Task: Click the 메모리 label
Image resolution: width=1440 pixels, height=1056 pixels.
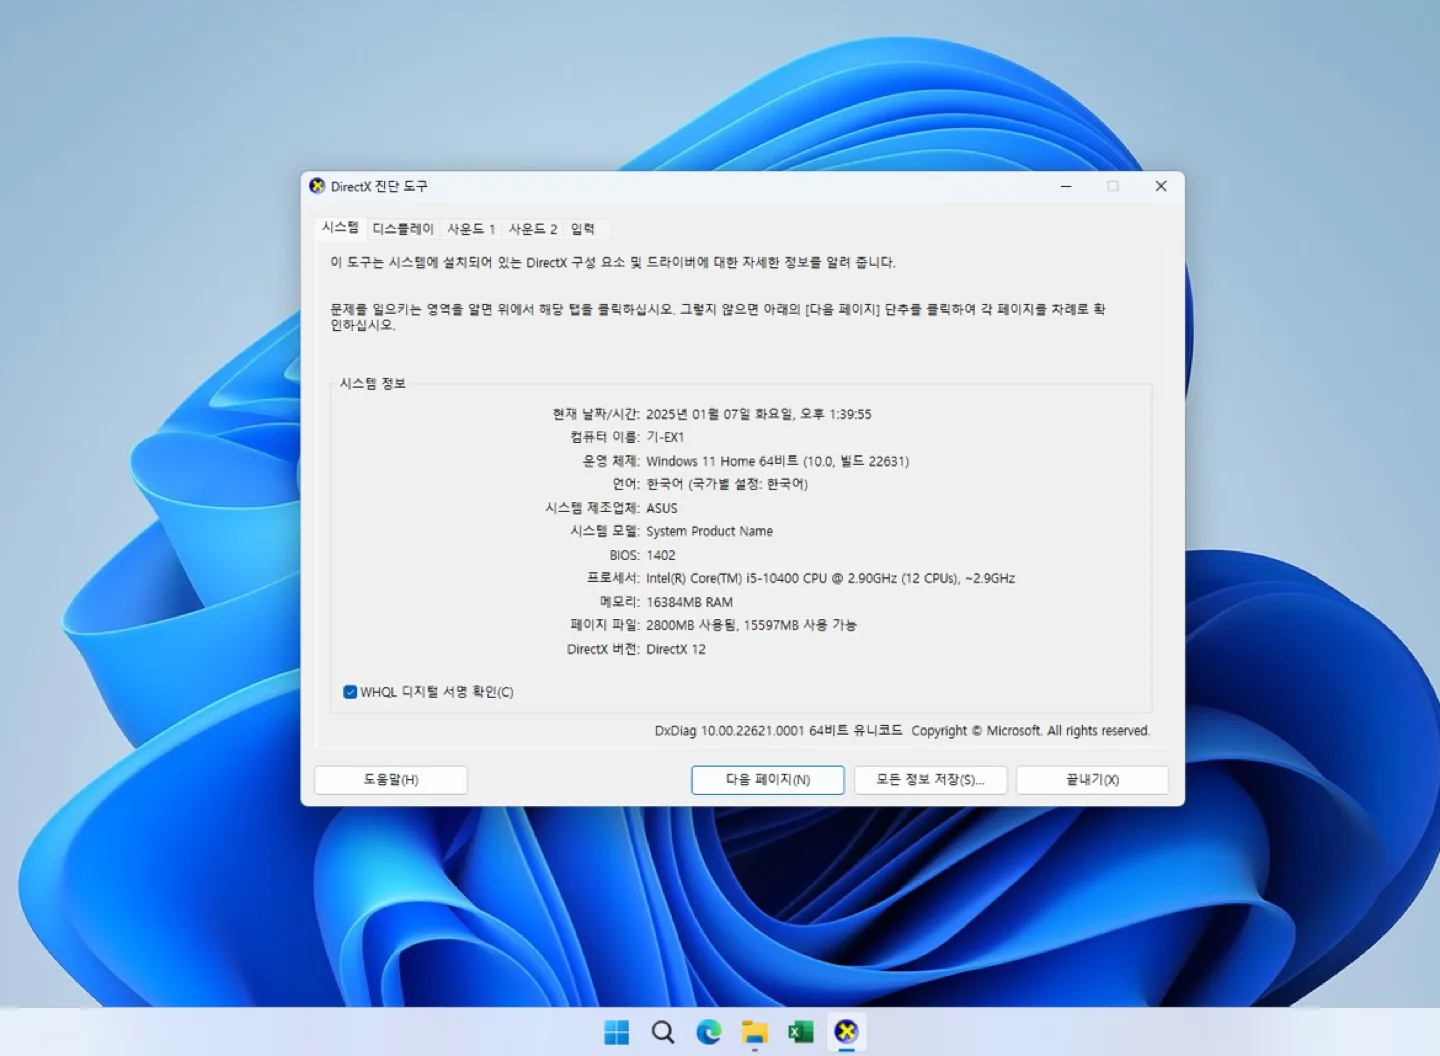Action: 619,602
